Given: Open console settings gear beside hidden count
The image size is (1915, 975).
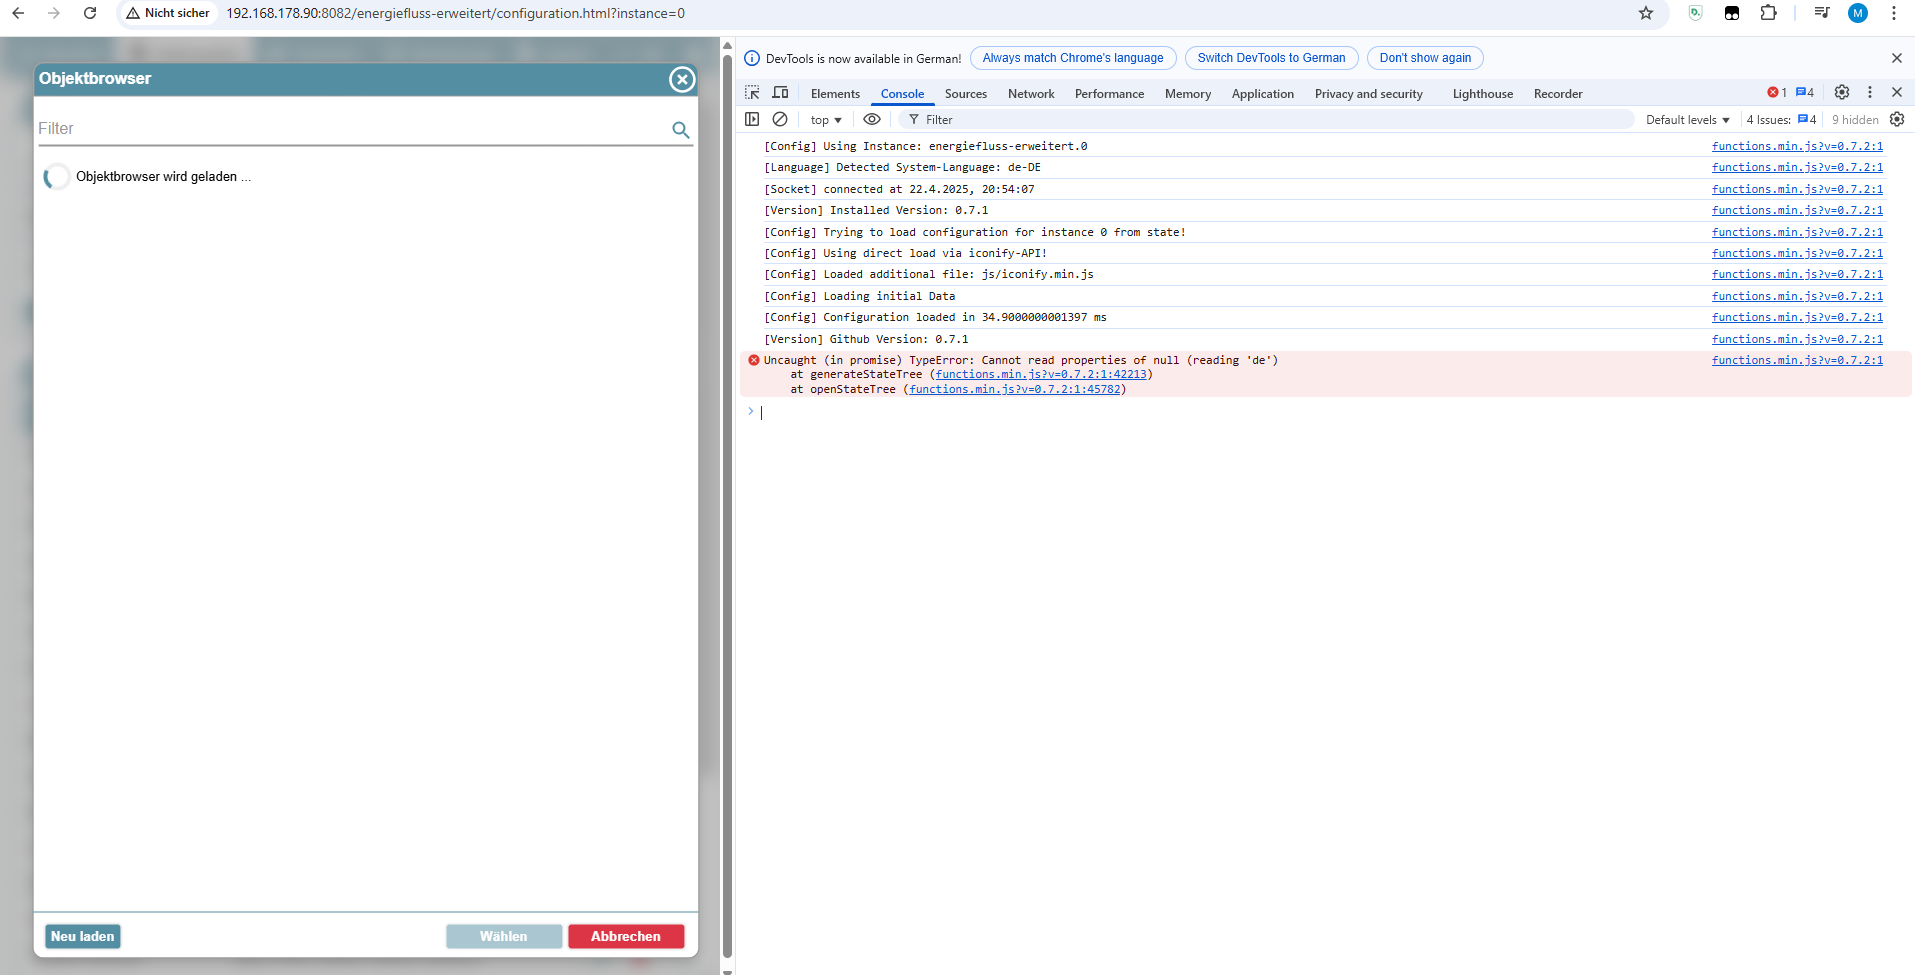Looking at the screenshot, I should [1897, 119].
